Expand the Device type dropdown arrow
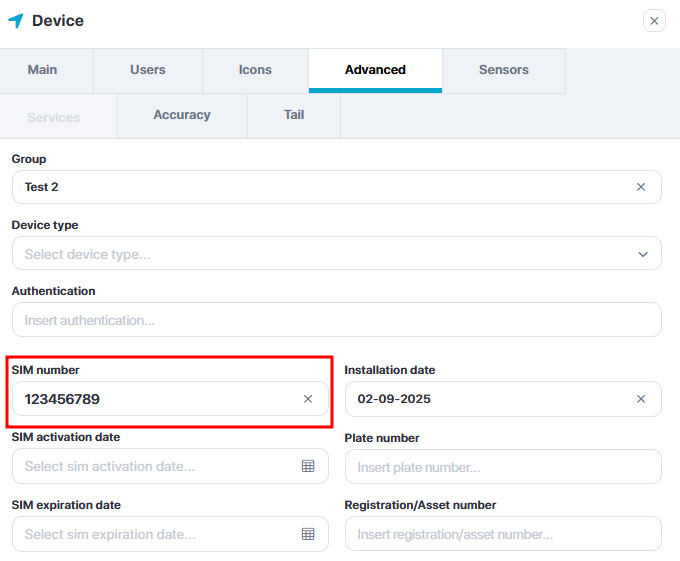The width and height of the screenshot is (680, 561). [x=643, y=254]
